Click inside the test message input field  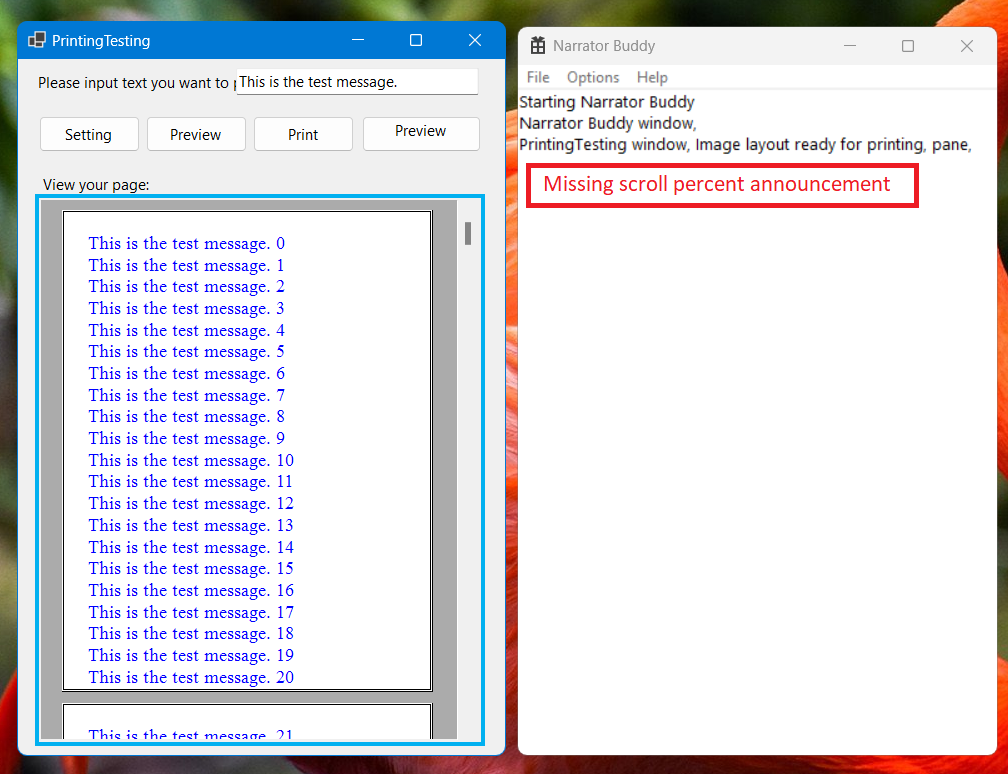[x=356, y=81]
